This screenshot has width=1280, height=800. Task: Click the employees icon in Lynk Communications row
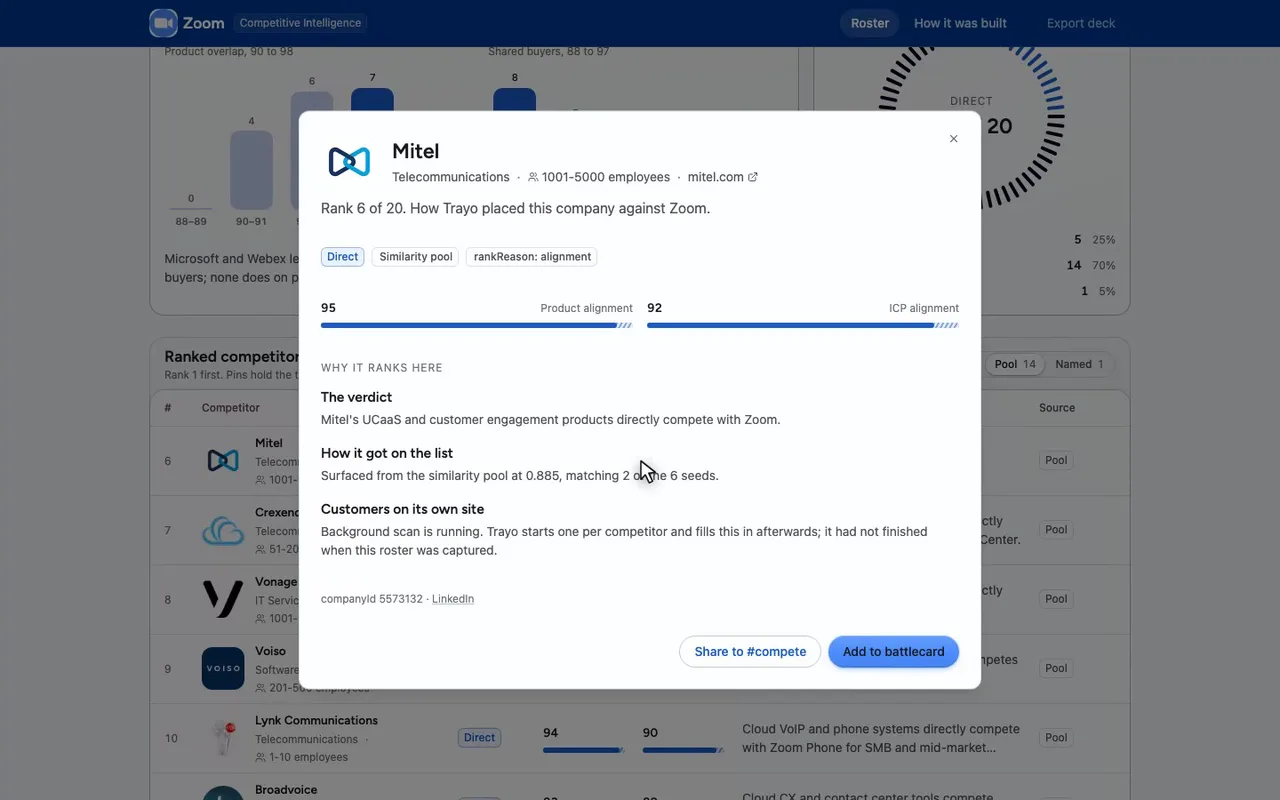tap(261, 757)
